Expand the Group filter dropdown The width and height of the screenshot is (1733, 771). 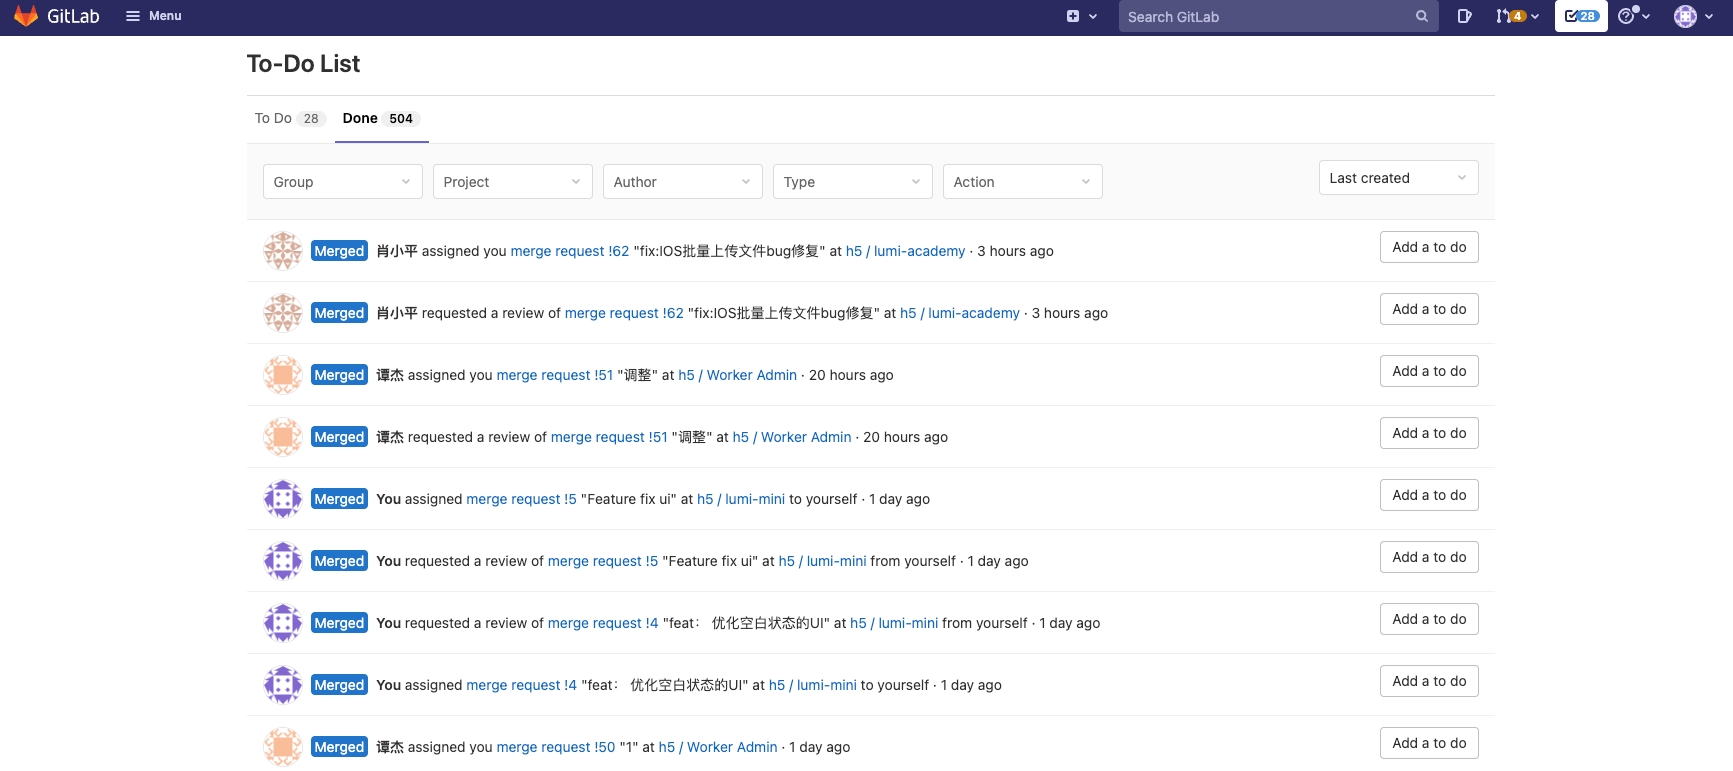(342, 182)
